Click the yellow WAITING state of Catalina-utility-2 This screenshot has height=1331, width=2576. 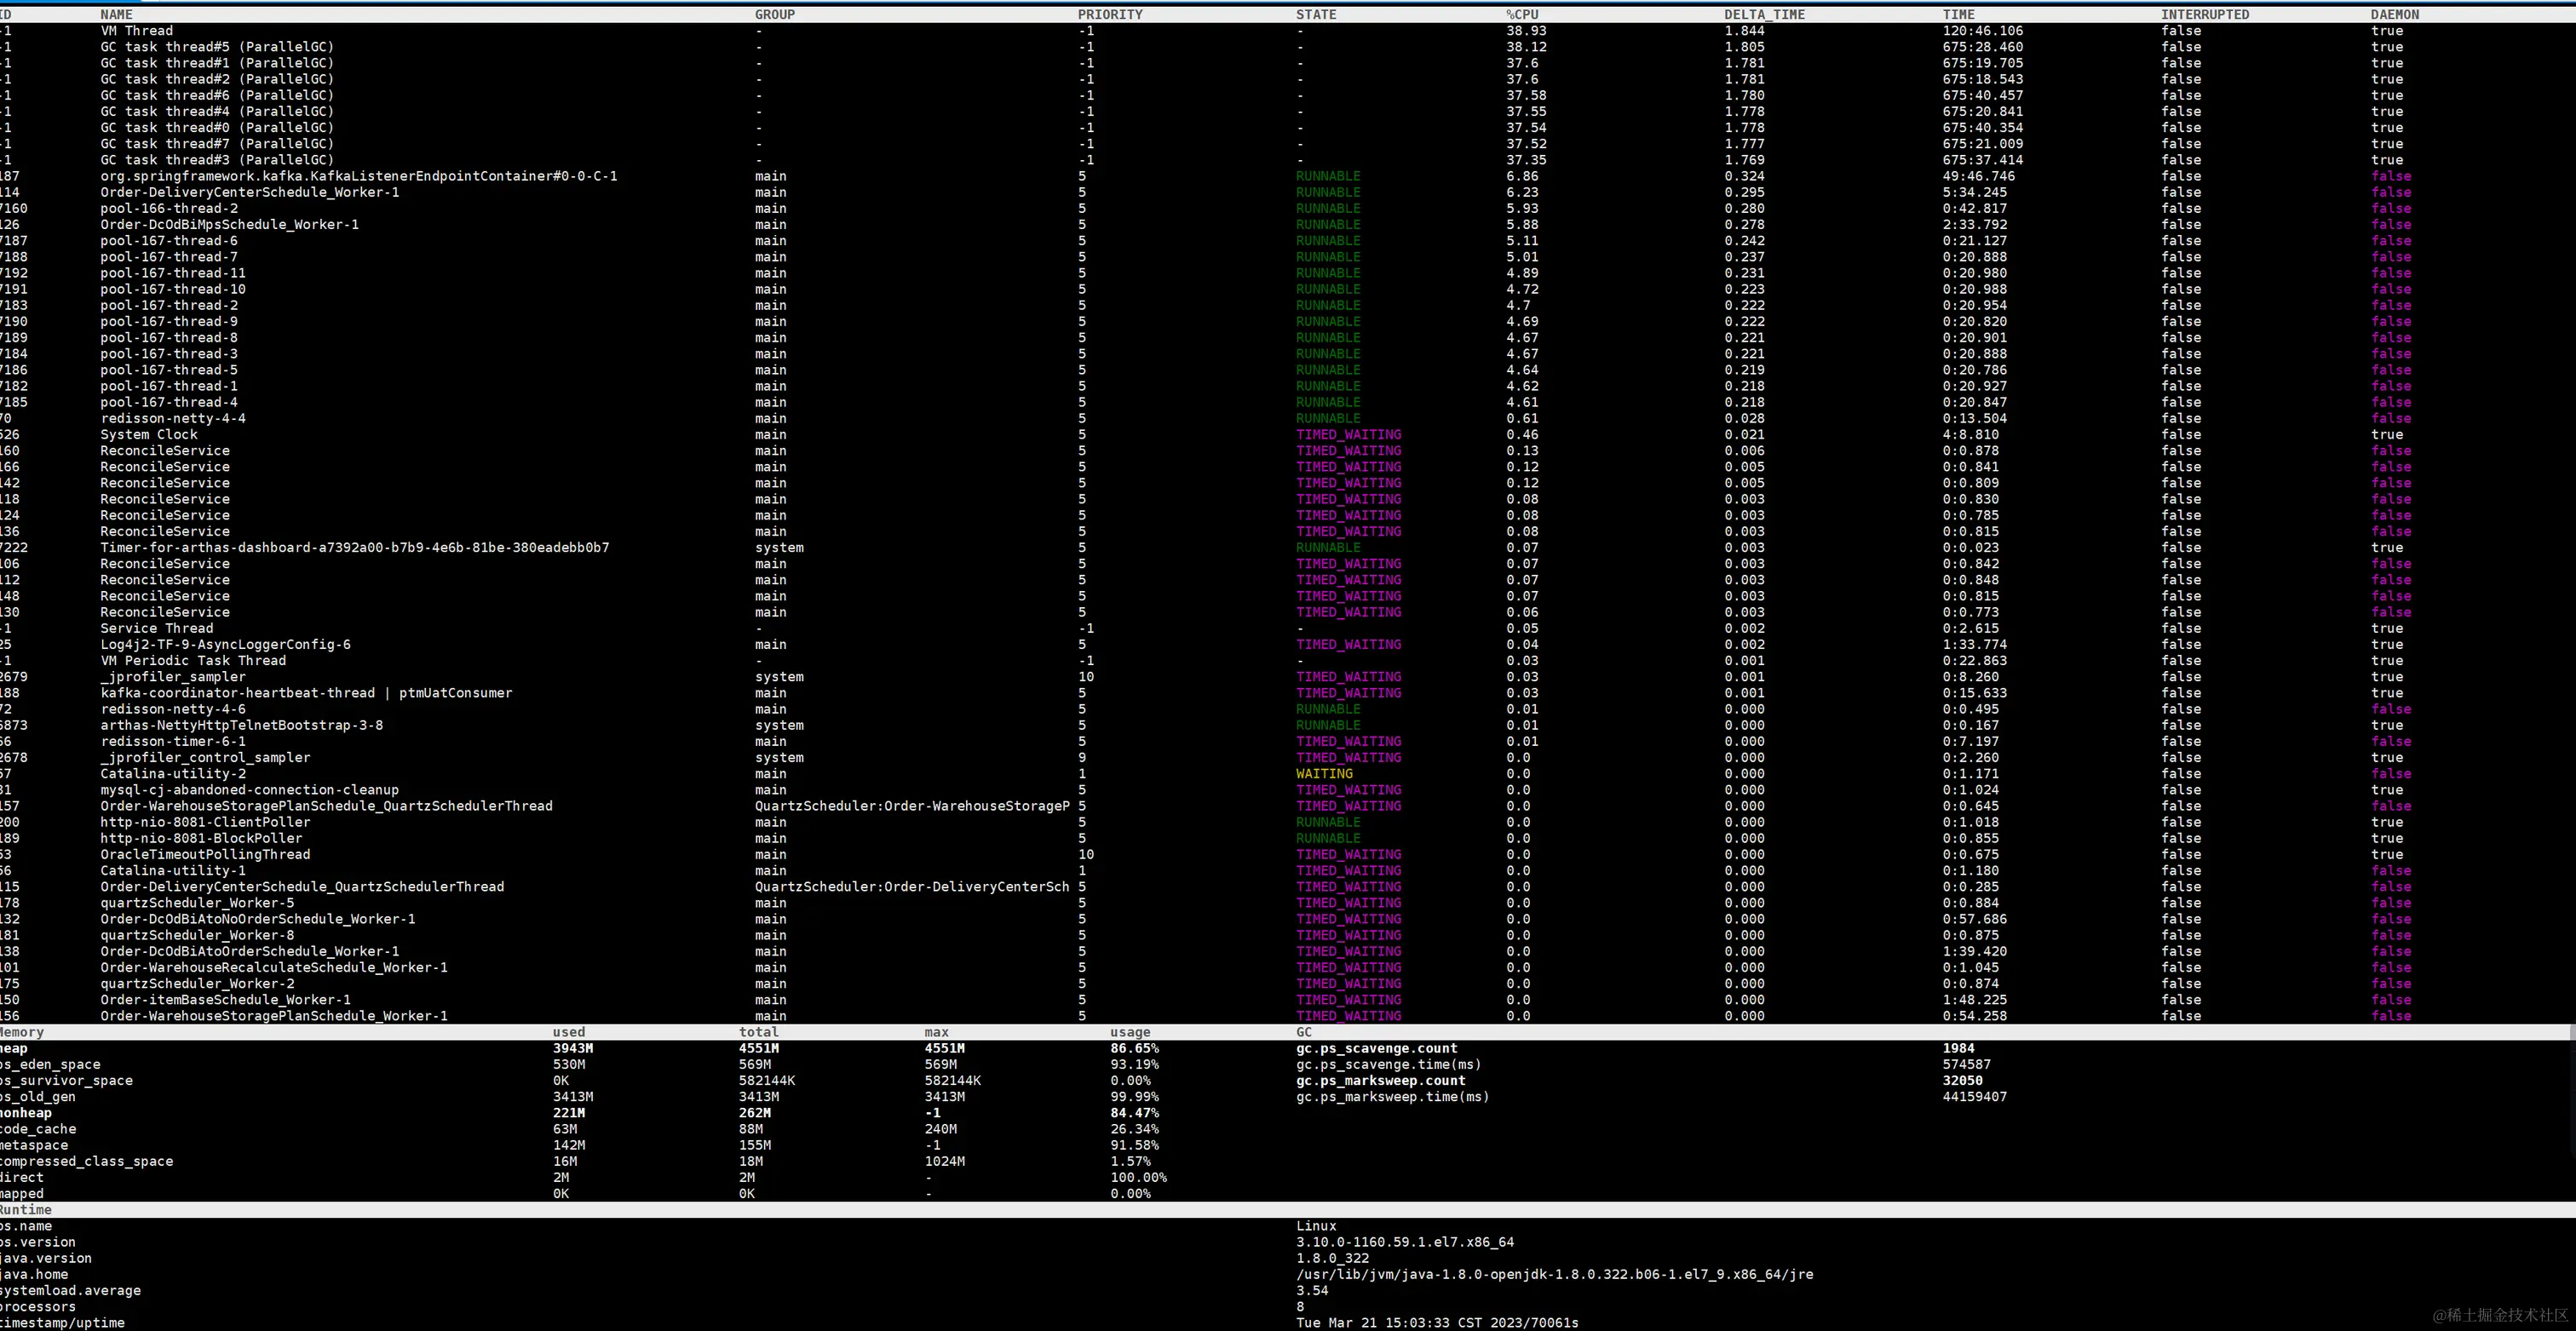[x=1323, y=774]
